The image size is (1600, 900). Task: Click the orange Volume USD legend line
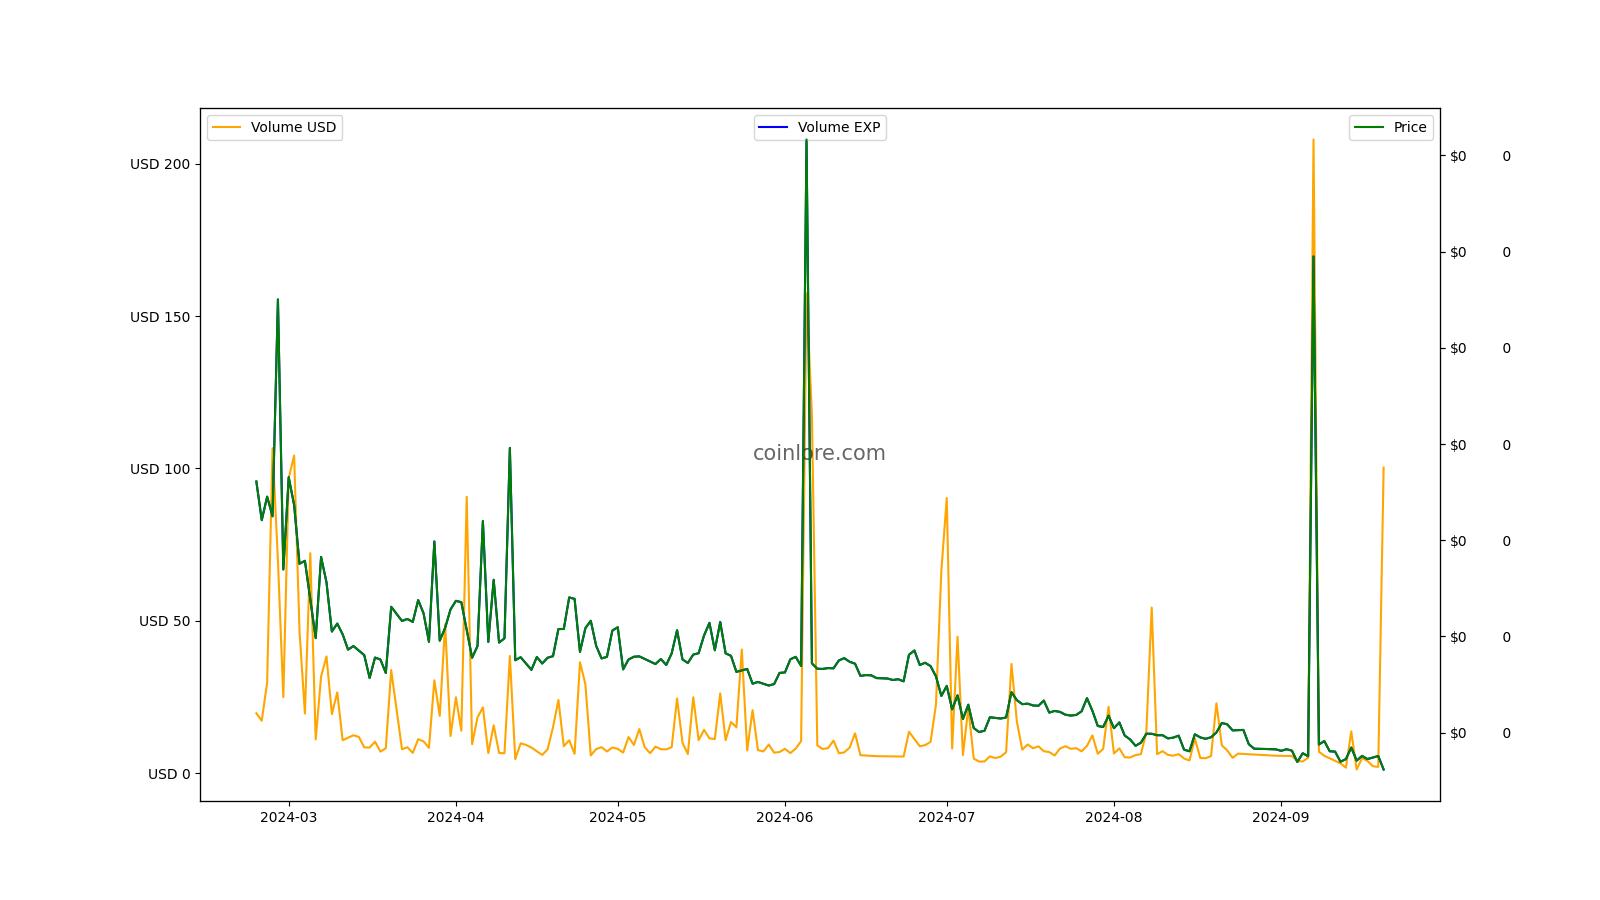(227, 127)
